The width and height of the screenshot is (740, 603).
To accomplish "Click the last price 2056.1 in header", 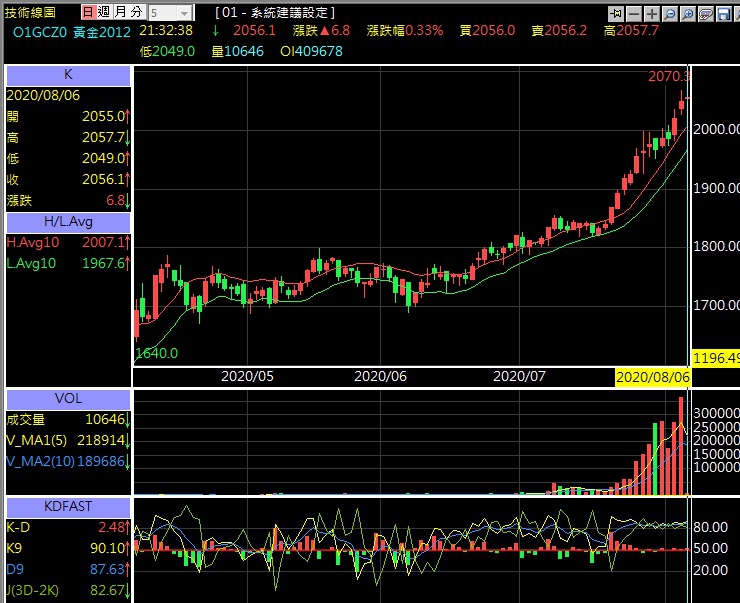I will (254, 31).
